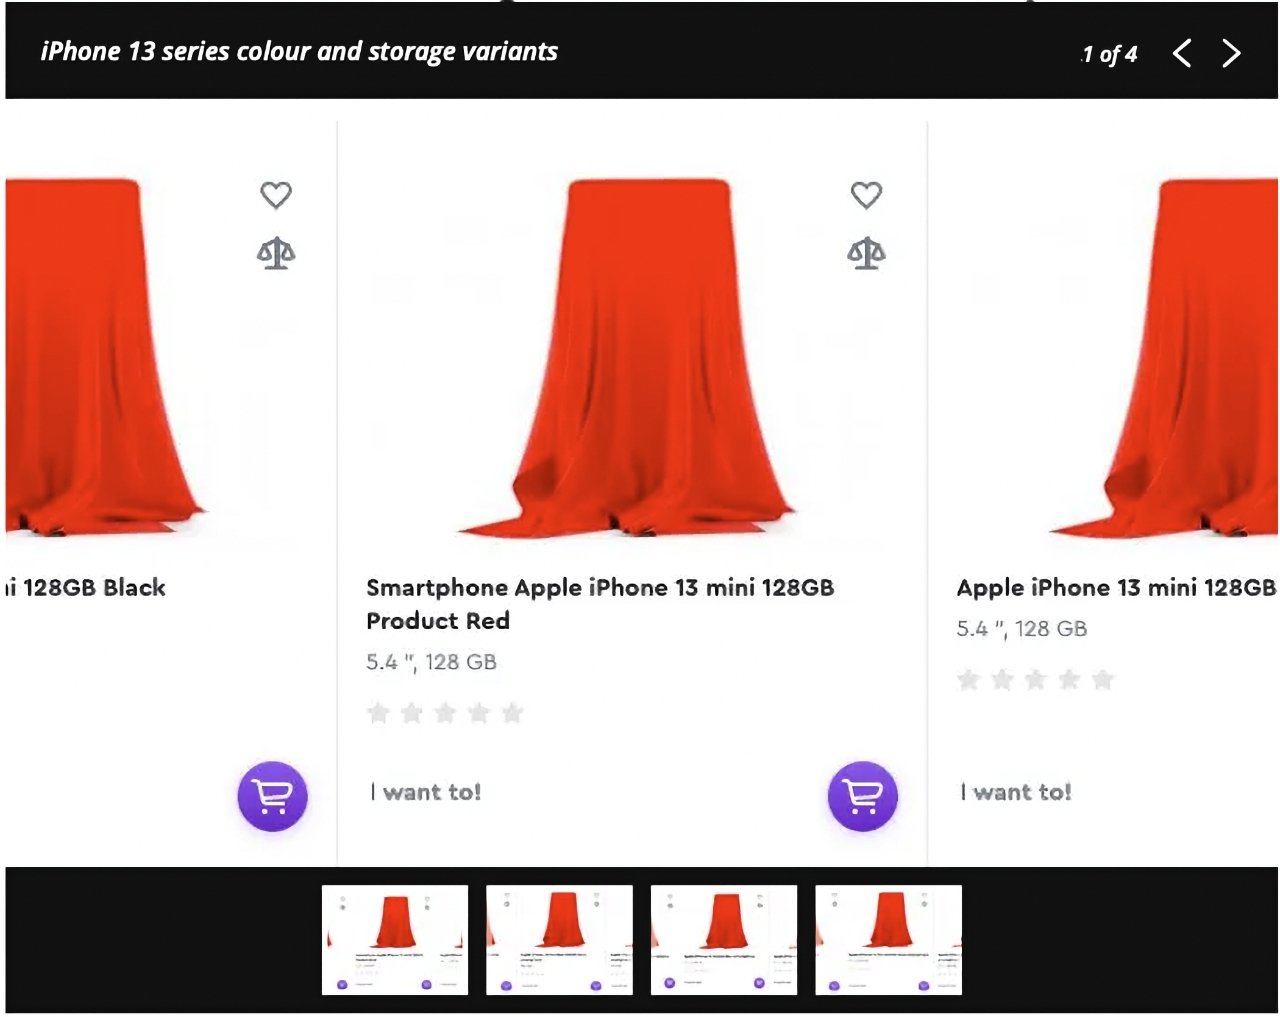Compare Product Red iPhone with scales icon

click(x=866, y=253)
